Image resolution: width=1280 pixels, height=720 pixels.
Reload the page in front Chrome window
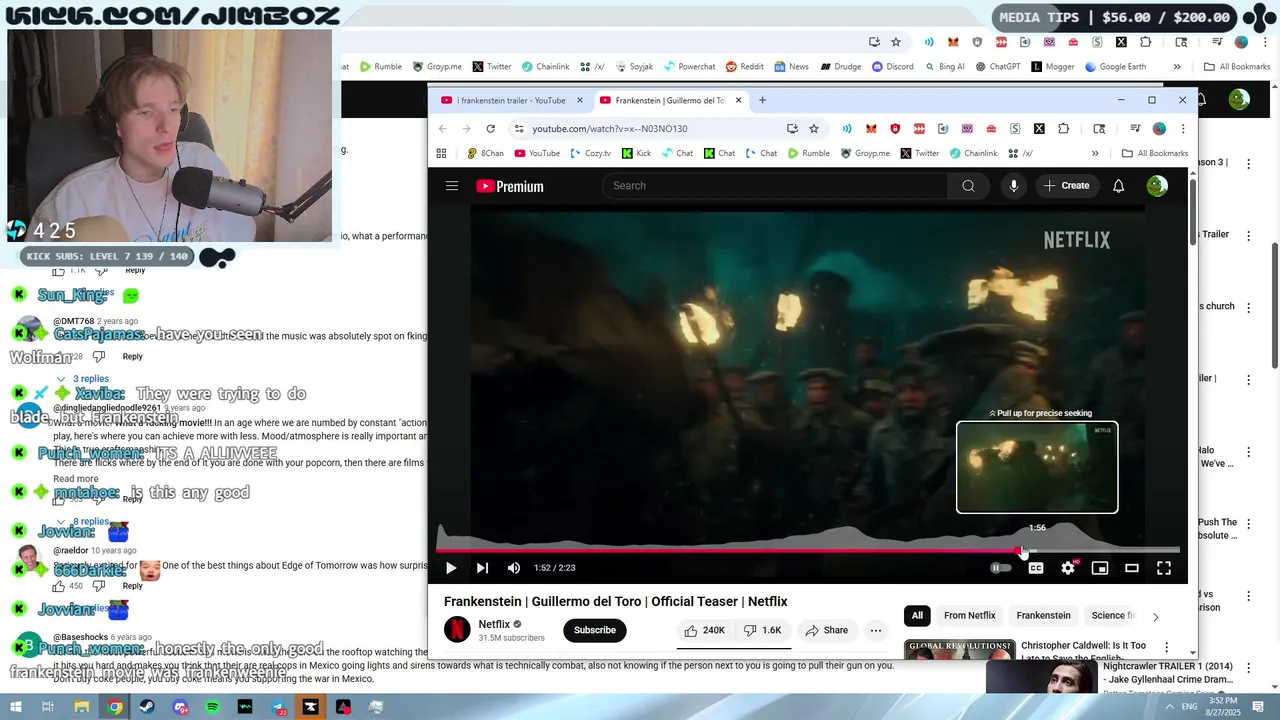tap(490, 128)
